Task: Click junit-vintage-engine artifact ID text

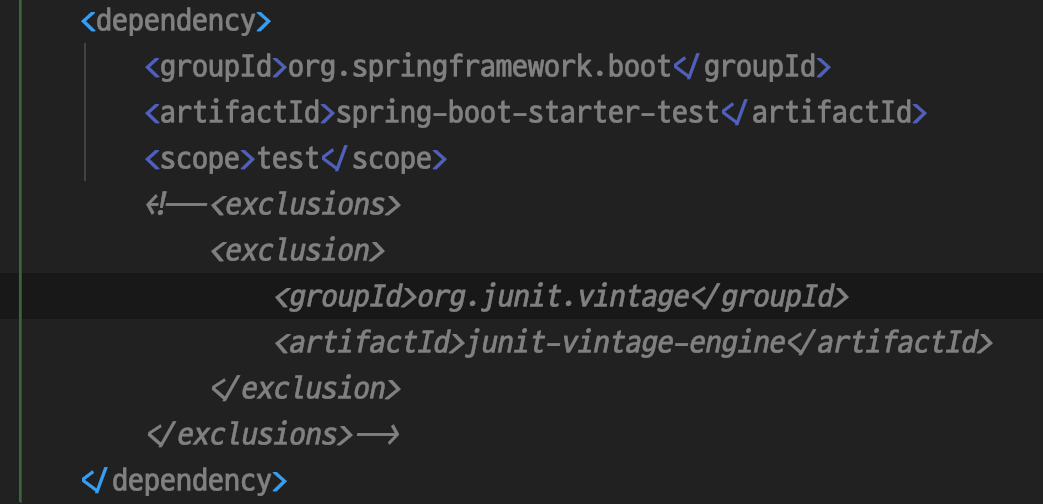Action: tap(626, 342)
